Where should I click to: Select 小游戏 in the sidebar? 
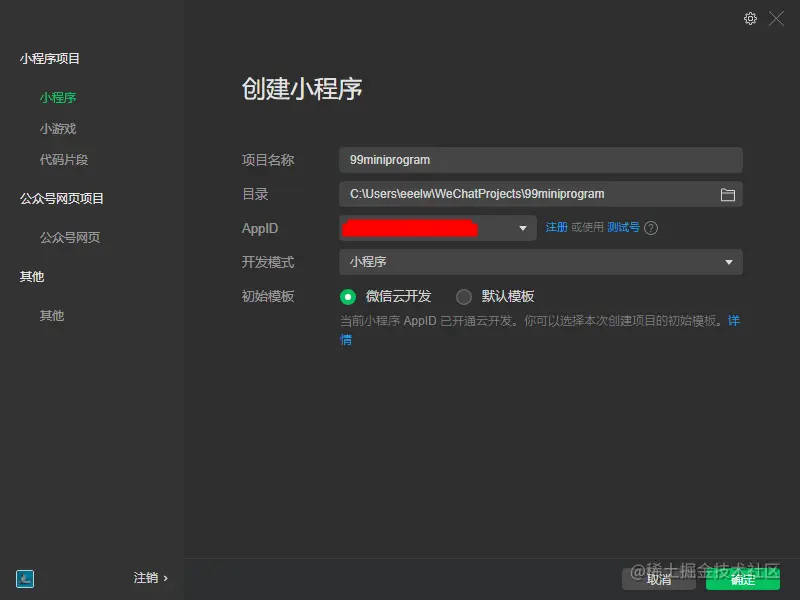click(58, 129)
